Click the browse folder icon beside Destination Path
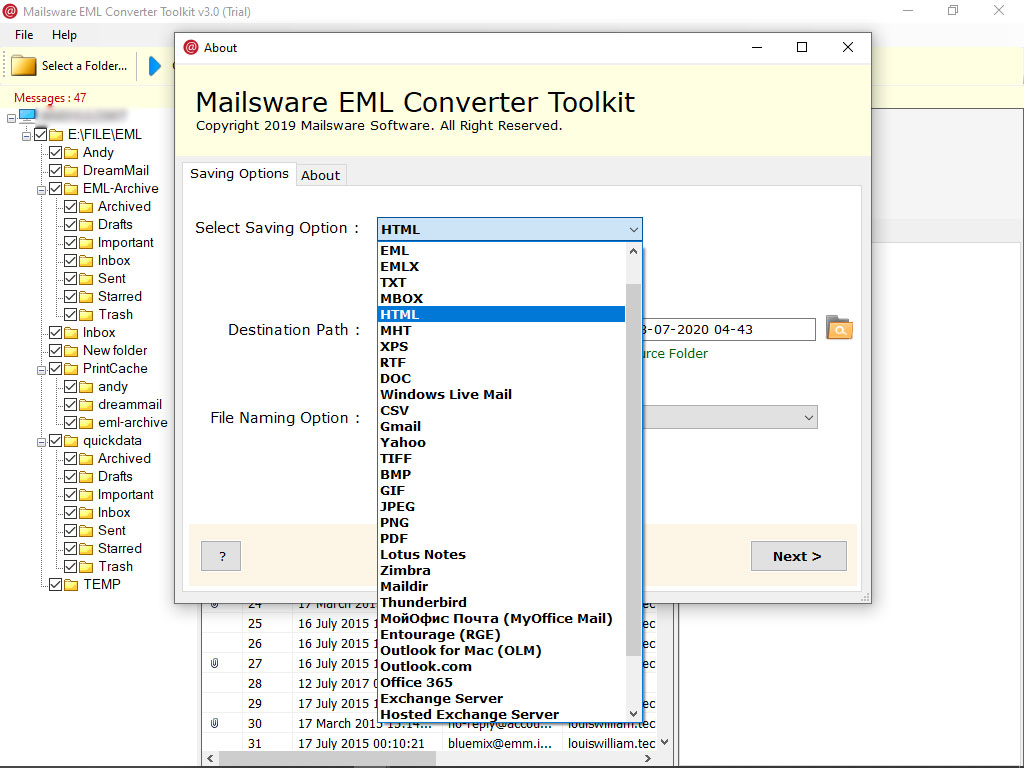This screenshot has height=768, width=1024. pos(838,328)
